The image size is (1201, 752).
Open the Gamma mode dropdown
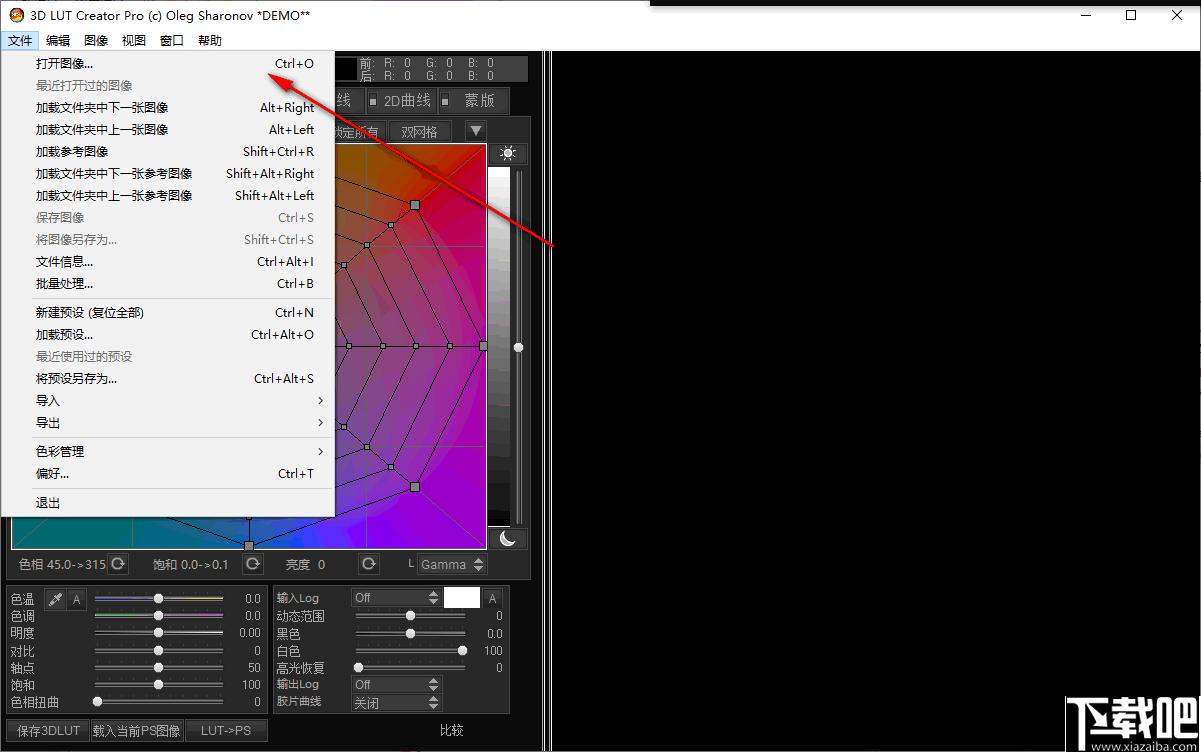(x=452, y=564)
